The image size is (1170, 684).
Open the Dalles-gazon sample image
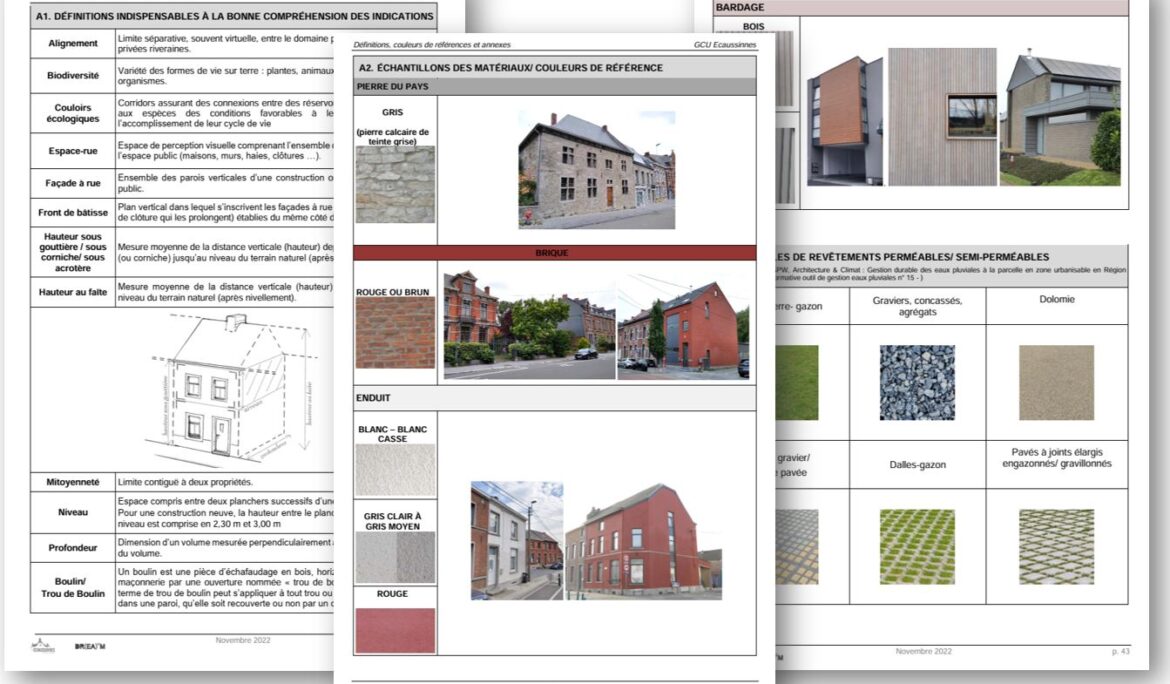(917, 546)
